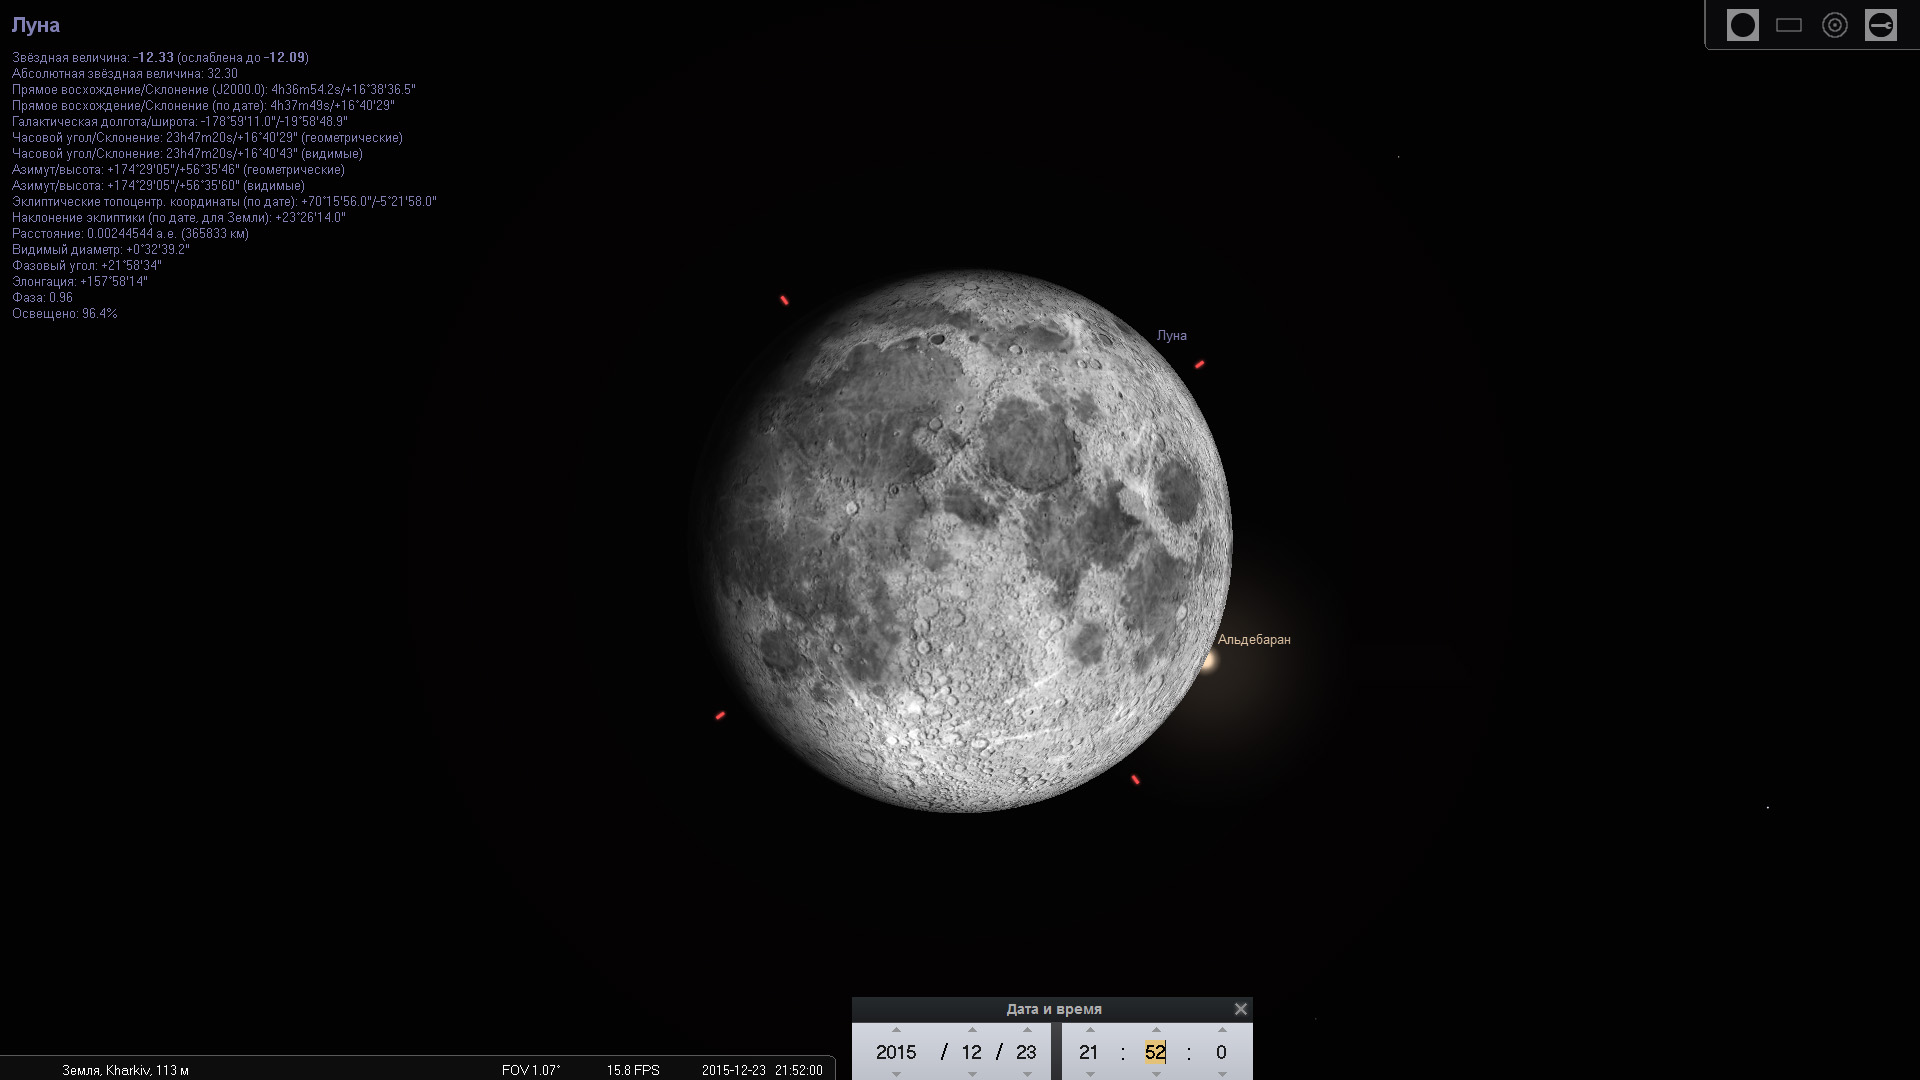1920x1080 pixels.
Task: Click the Kharkiv location in status bar
Action: pyautogui.click(x=125, y=1070)
